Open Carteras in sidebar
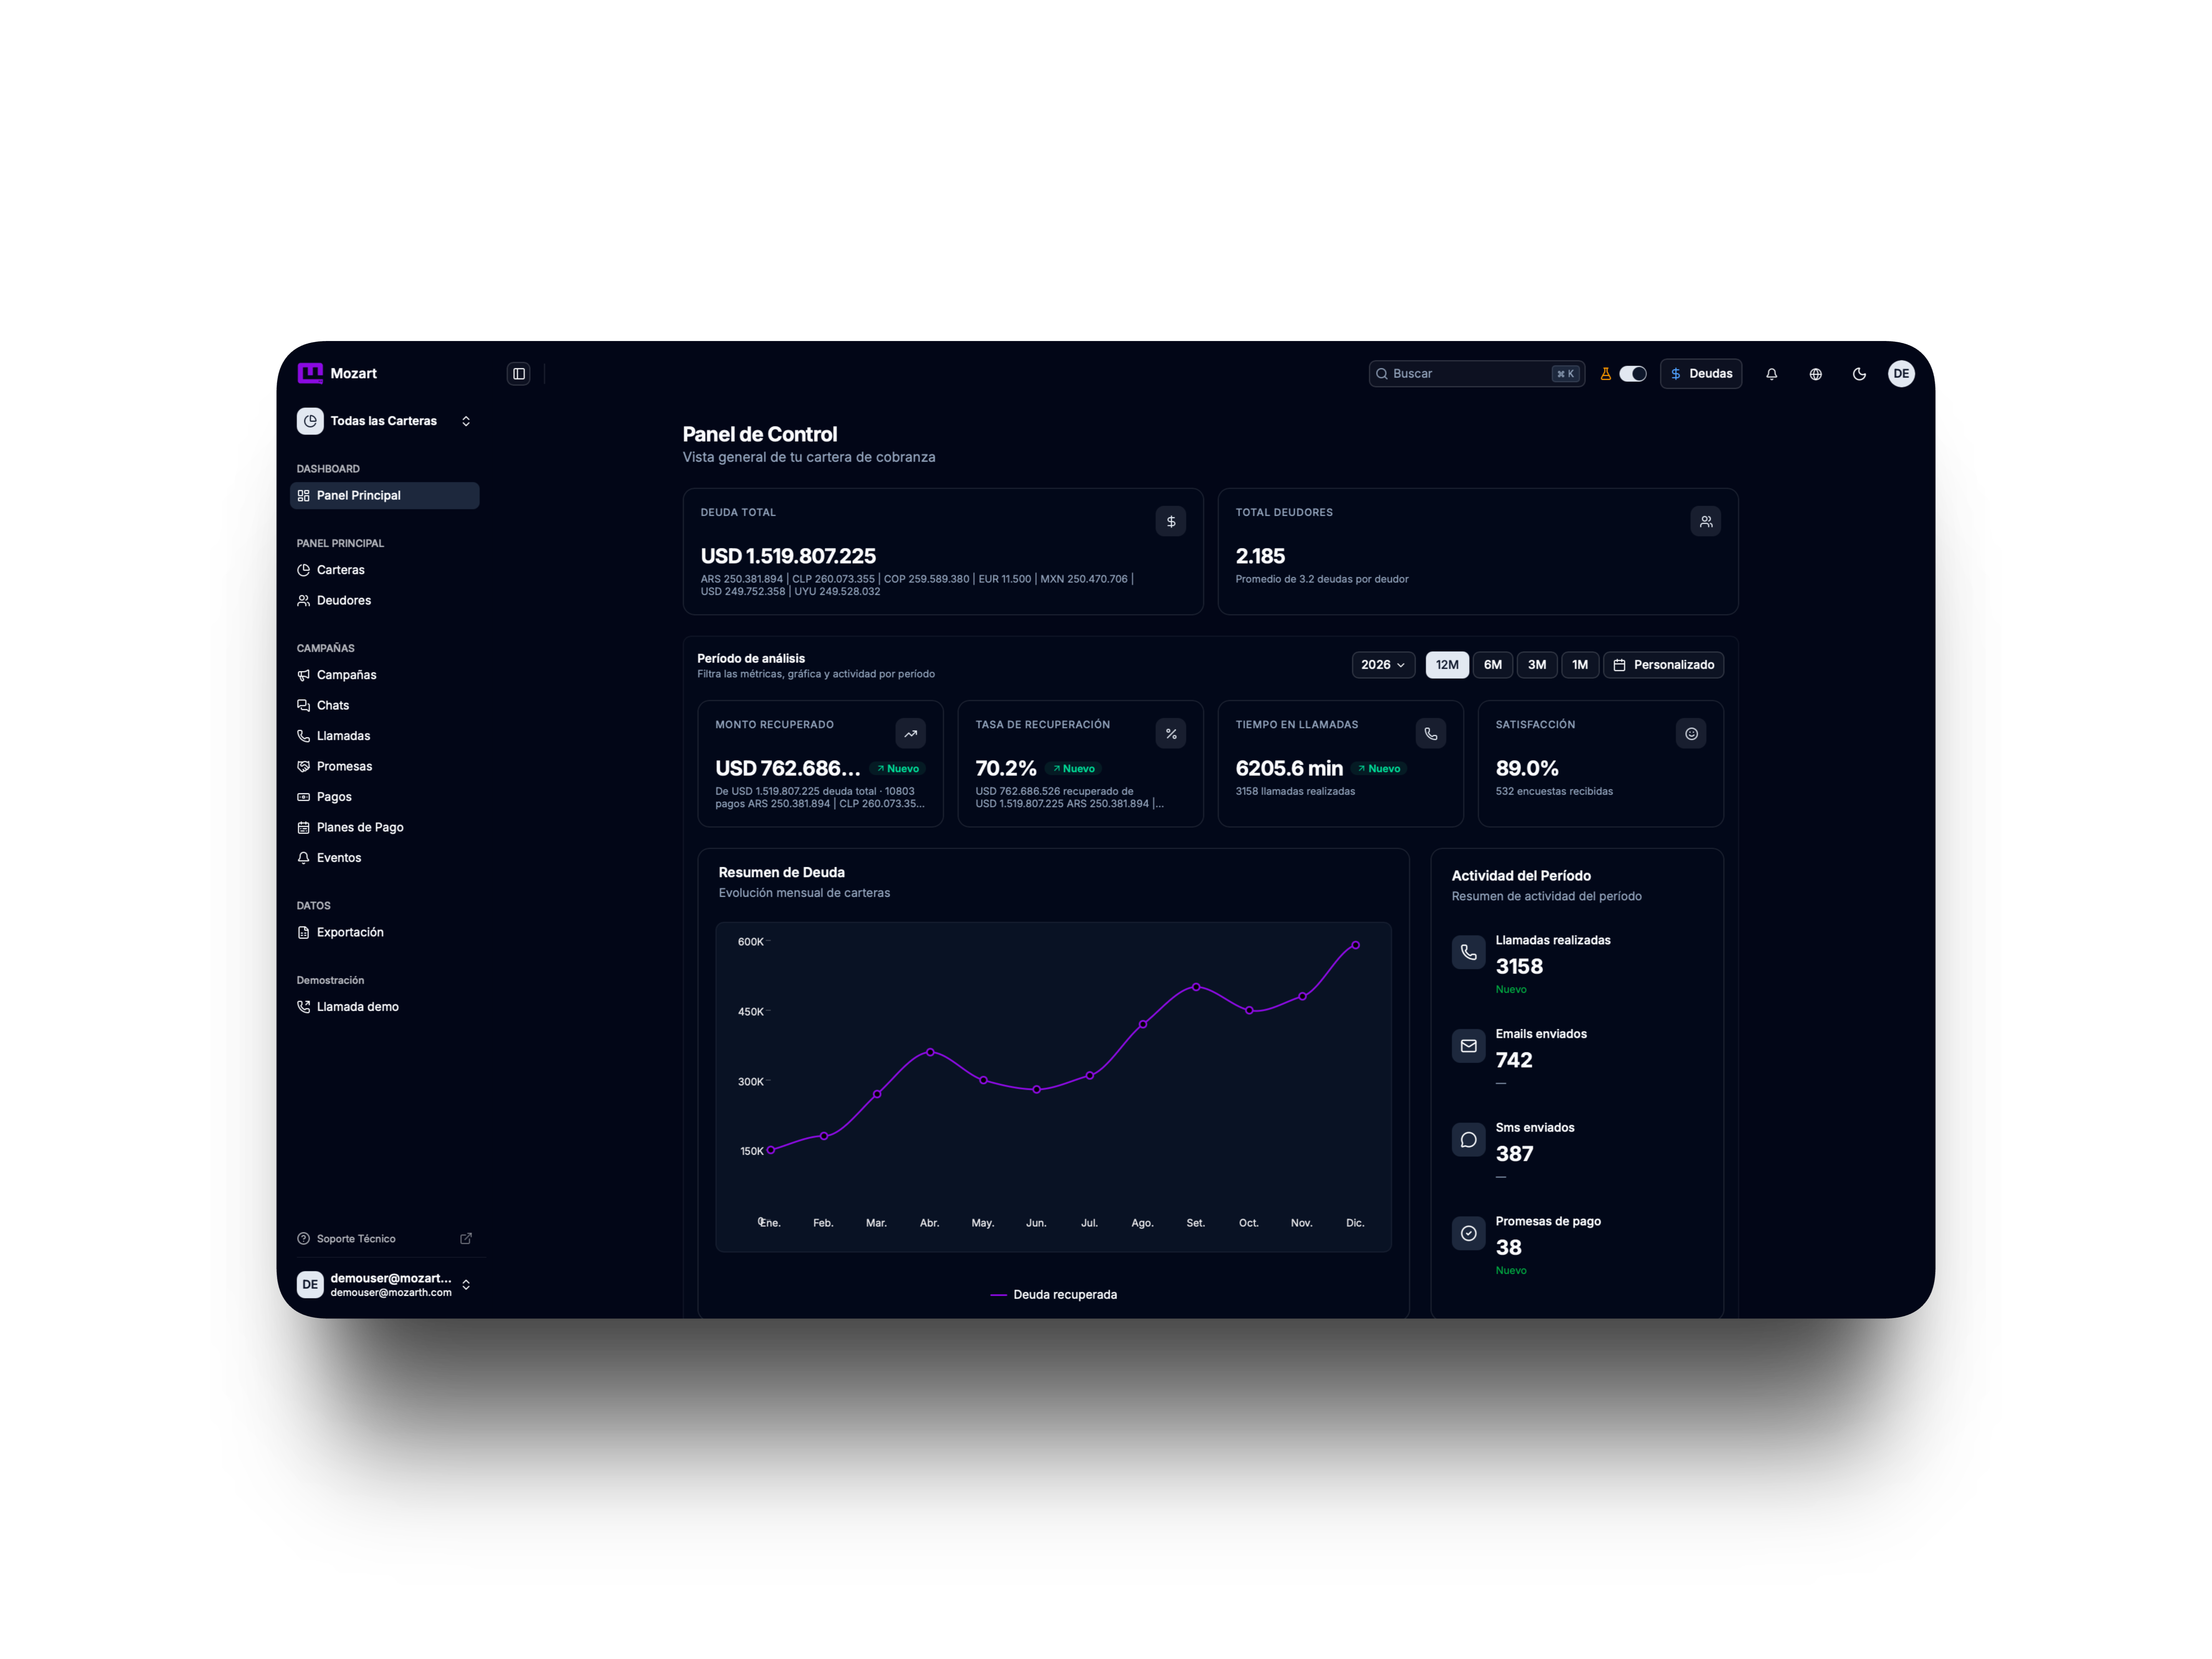 pos(385,570)
